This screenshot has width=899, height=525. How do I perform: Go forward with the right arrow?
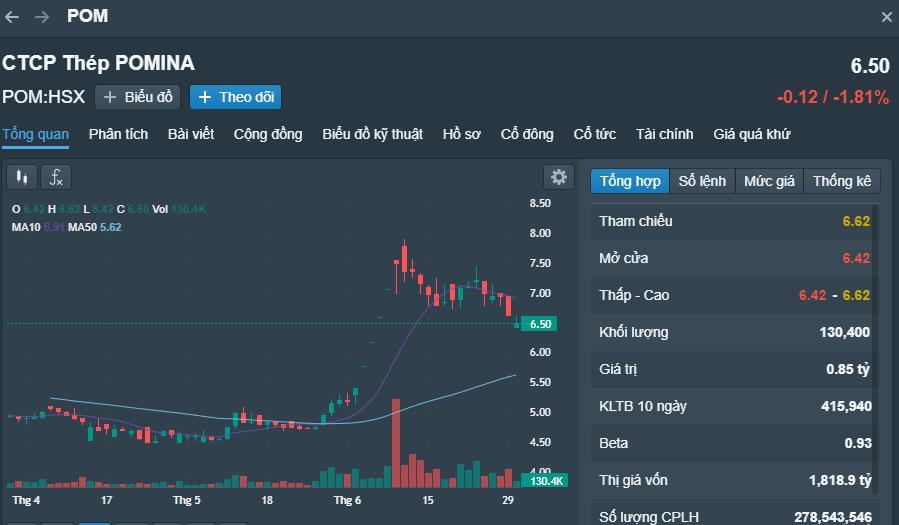(x=42, y=17)
